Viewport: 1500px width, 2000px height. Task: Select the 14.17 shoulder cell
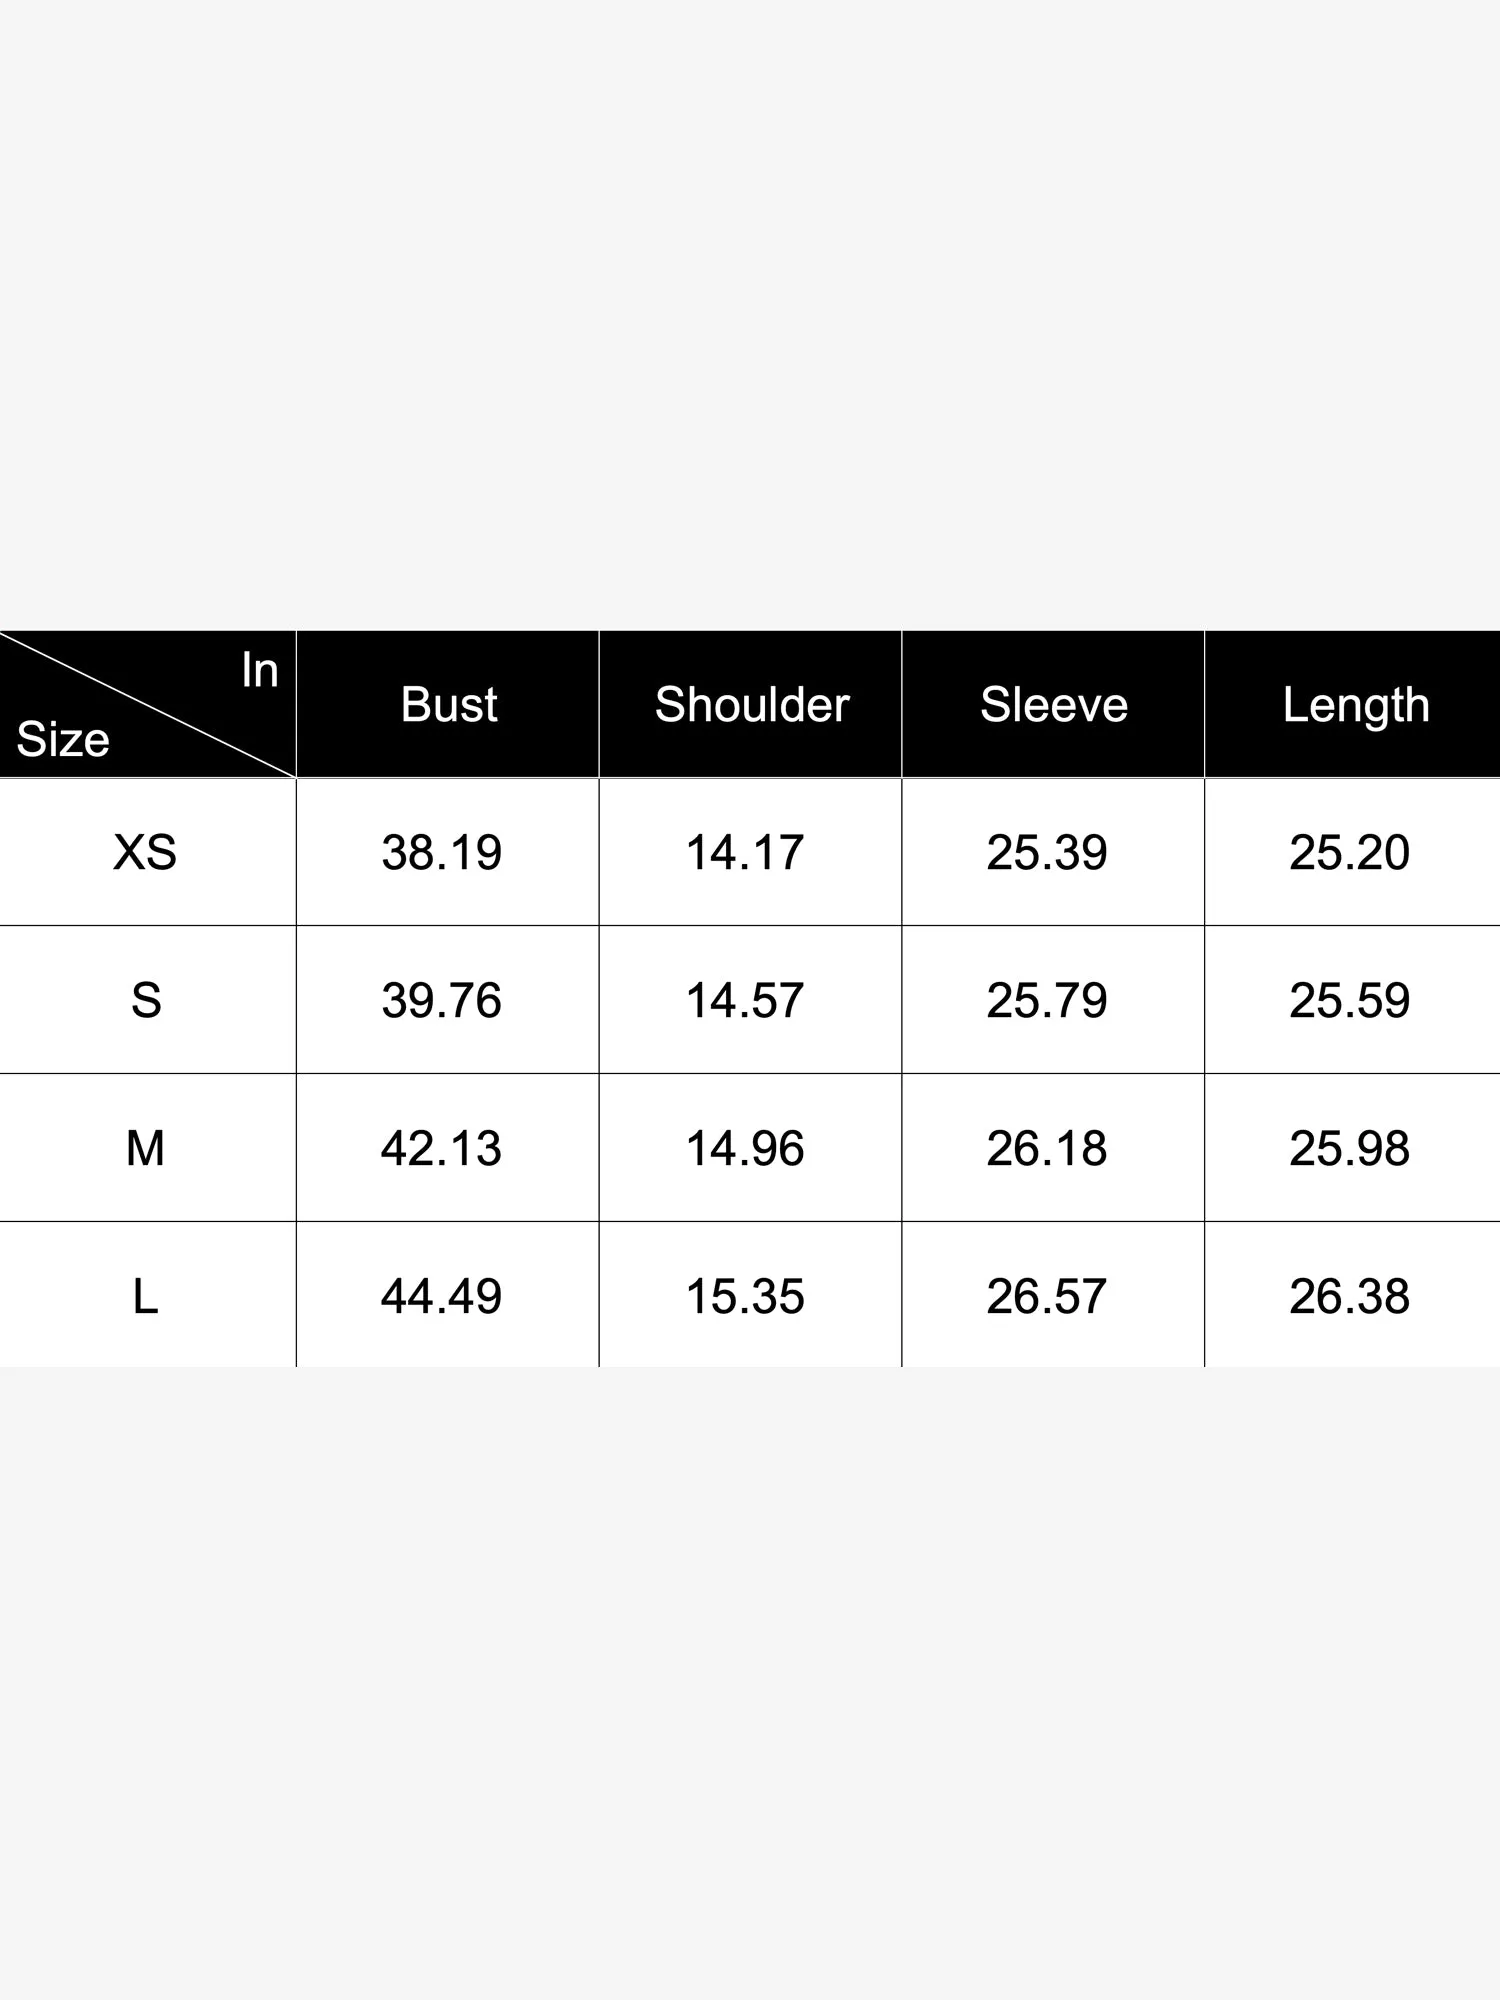pyautogui.click(x=745, y=853)
